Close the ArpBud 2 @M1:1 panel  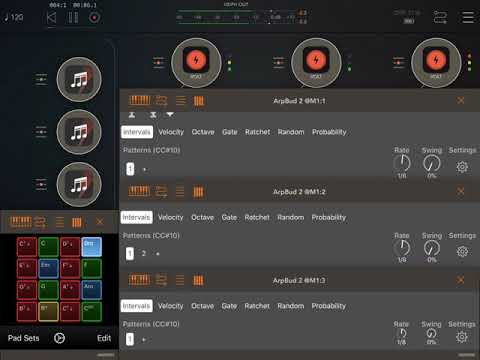click(461, 100)
